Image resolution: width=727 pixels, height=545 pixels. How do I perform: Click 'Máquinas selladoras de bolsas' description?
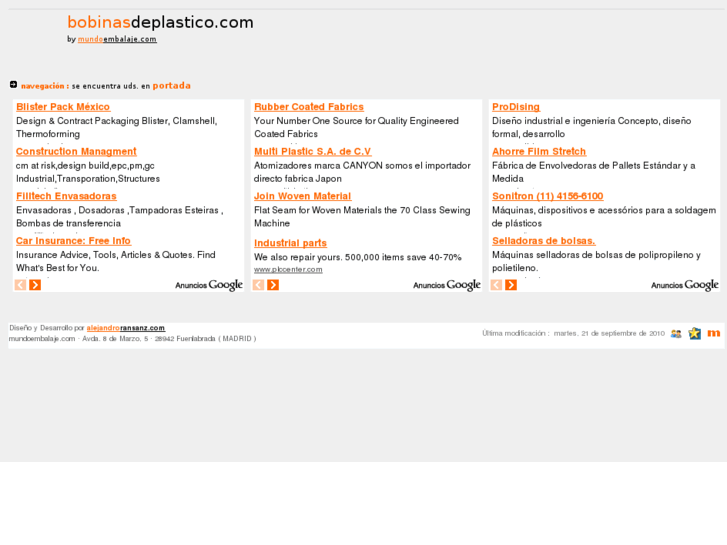[x=596, y=261]
